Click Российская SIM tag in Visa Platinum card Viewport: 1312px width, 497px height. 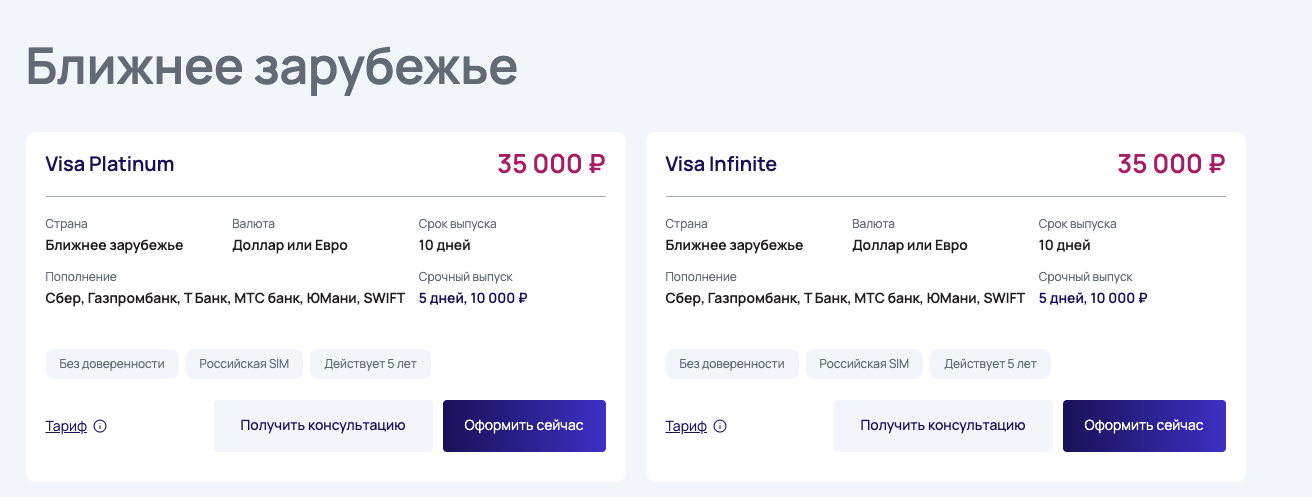244,364
